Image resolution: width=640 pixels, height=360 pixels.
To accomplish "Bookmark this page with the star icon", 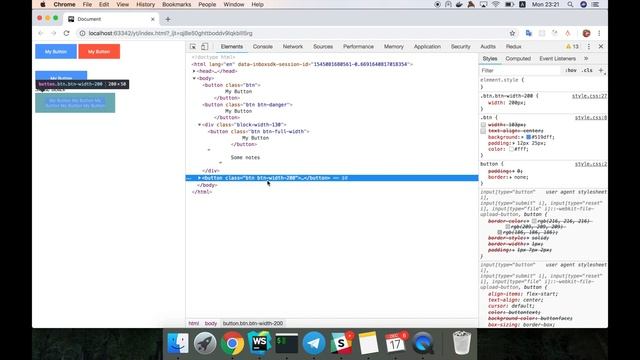I will point(512,33).
